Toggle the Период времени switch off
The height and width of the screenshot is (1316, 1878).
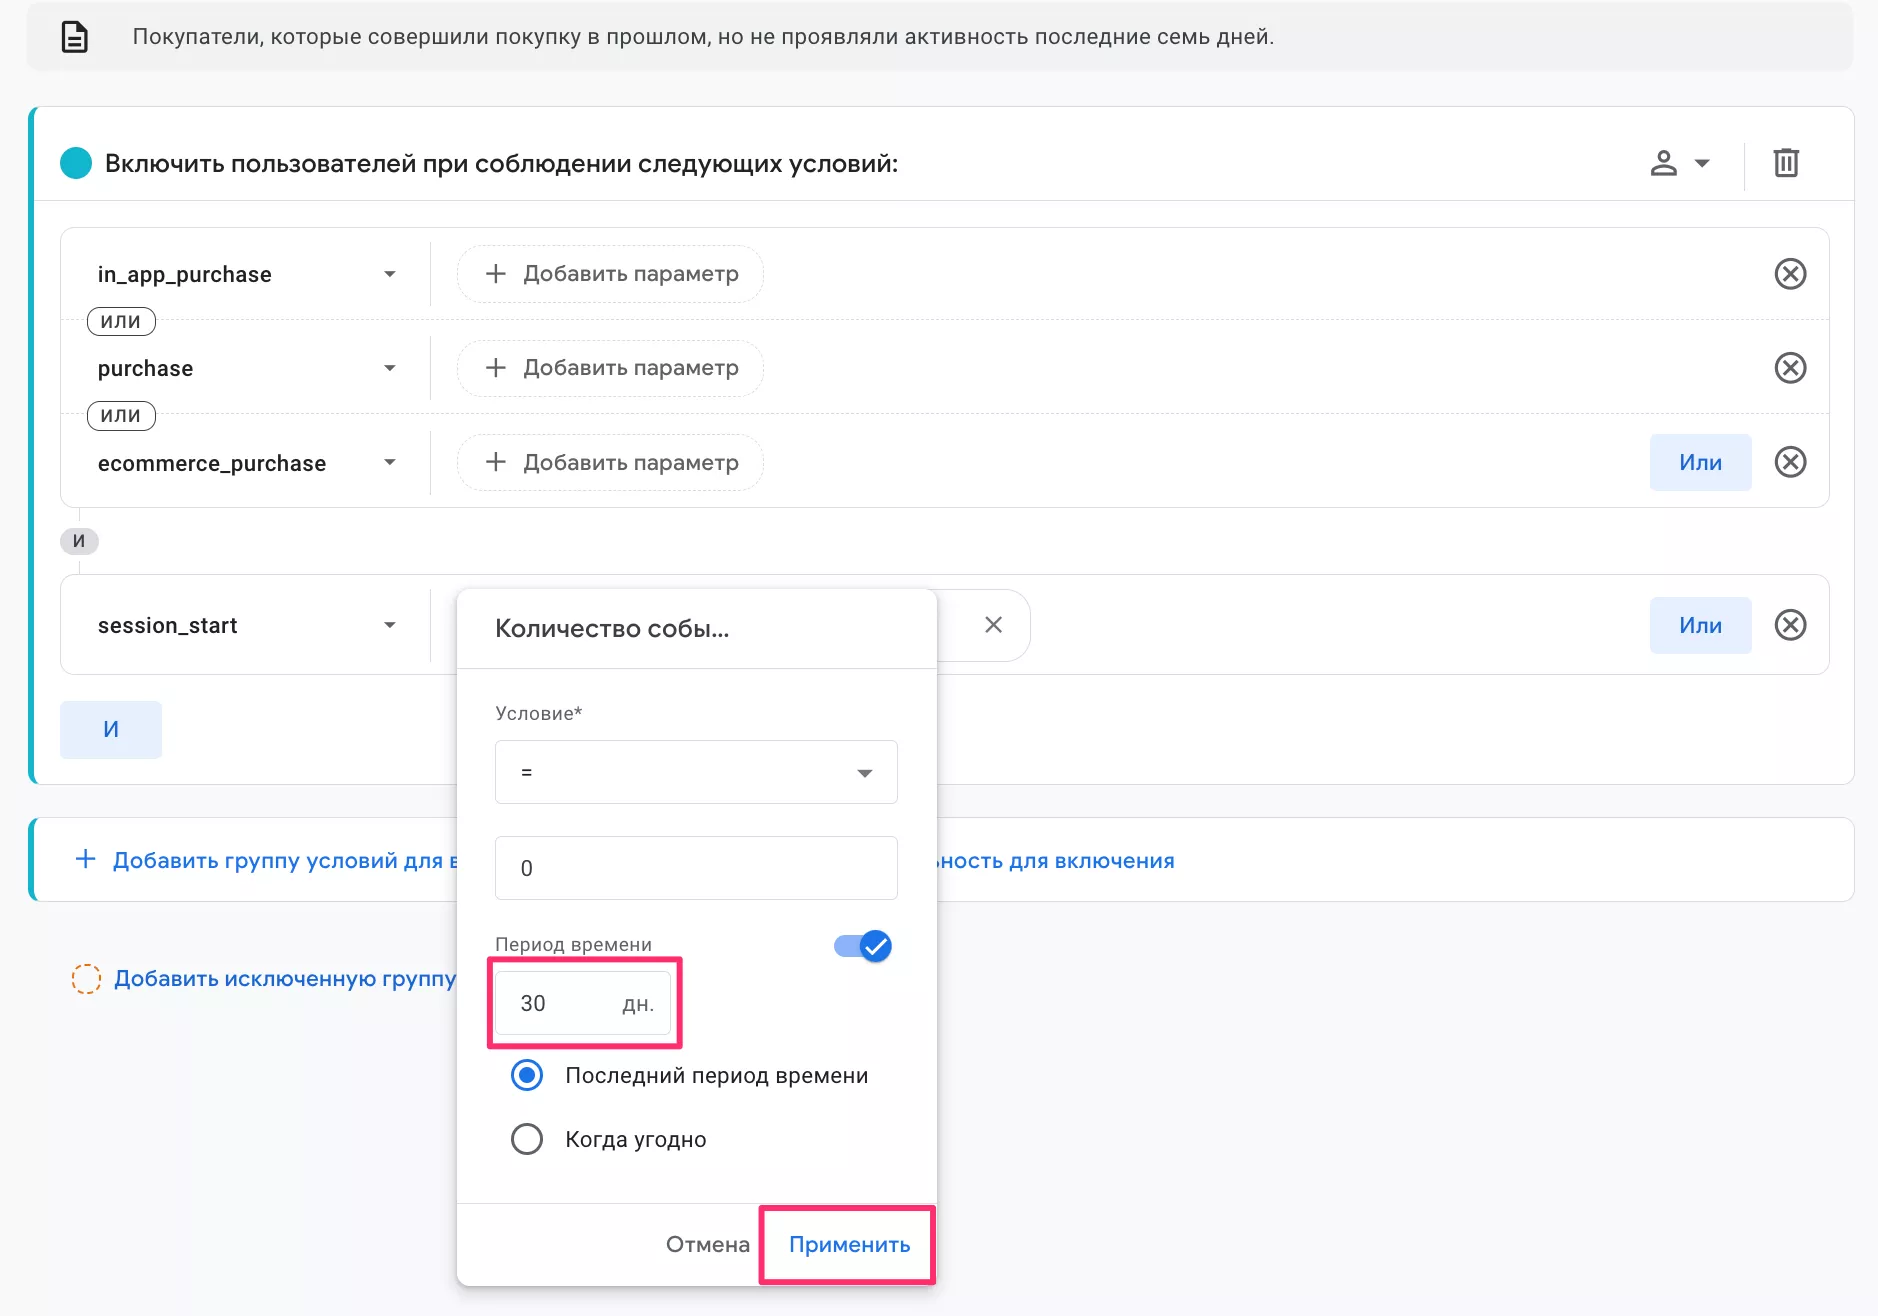click(863, 946)
